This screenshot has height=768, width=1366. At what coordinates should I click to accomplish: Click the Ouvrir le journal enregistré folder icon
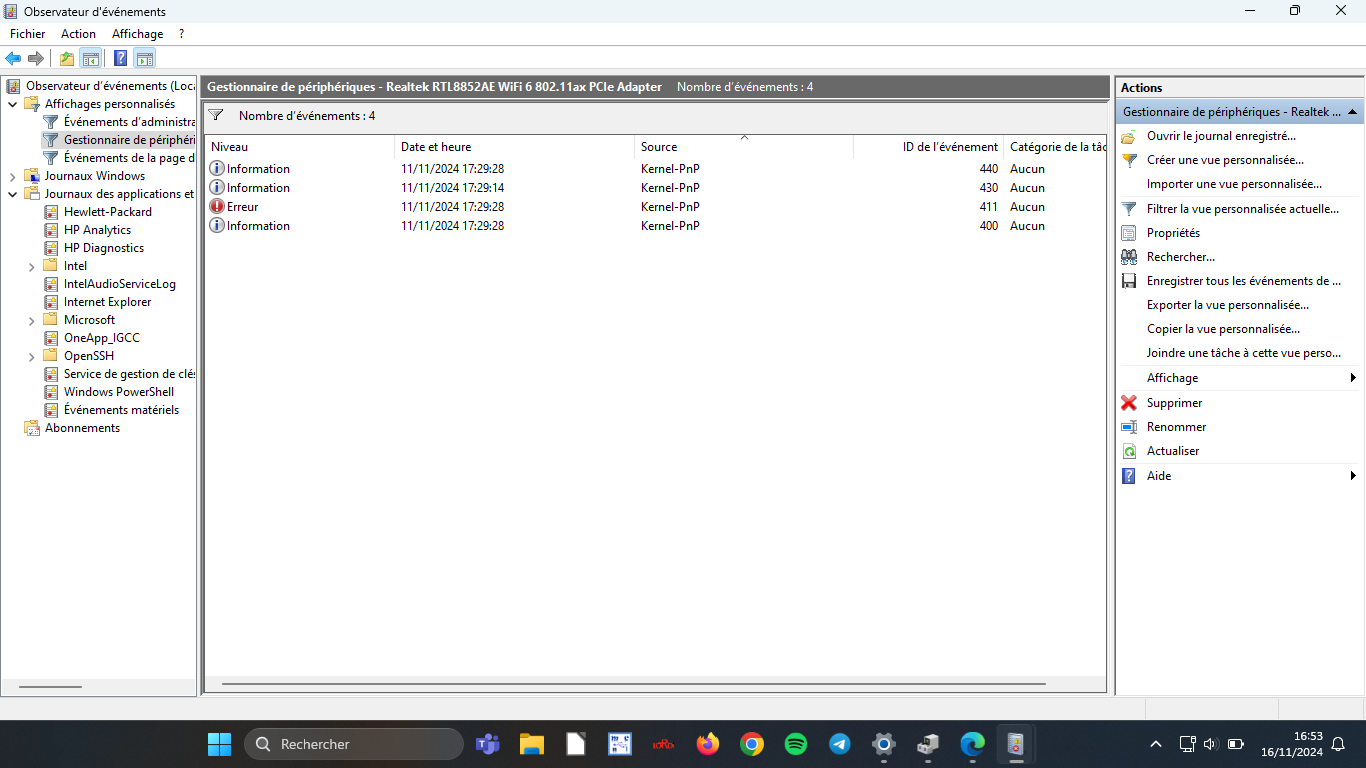[x=1129, y=136]
